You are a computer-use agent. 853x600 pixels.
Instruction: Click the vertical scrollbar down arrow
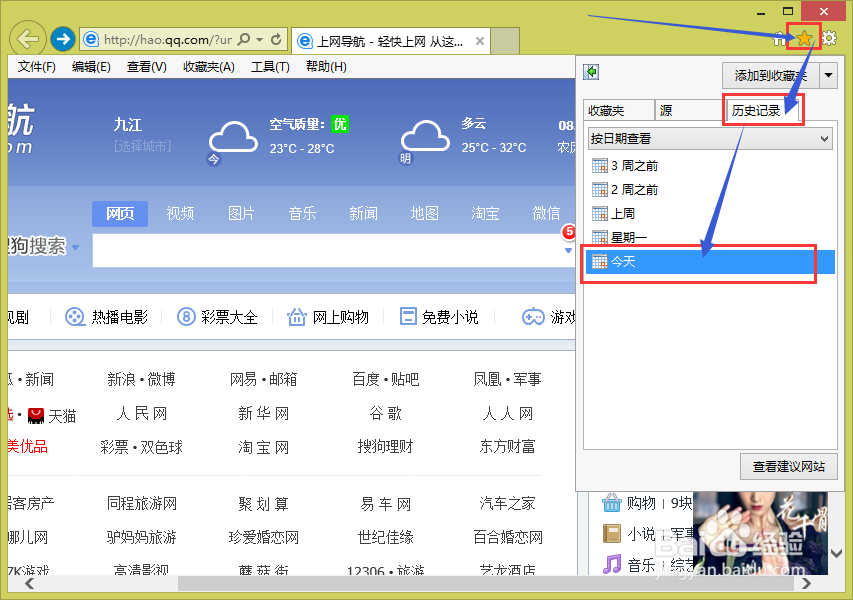click(837, 554)
